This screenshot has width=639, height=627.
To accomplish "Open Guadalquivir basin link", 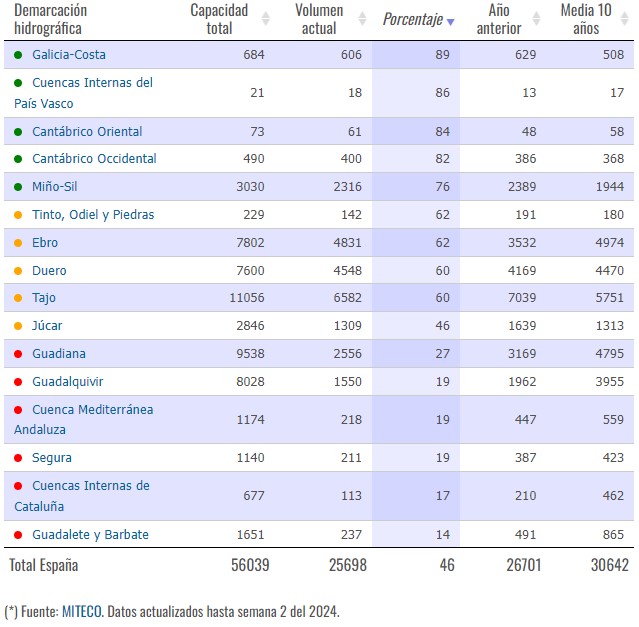I will (68, 382).
